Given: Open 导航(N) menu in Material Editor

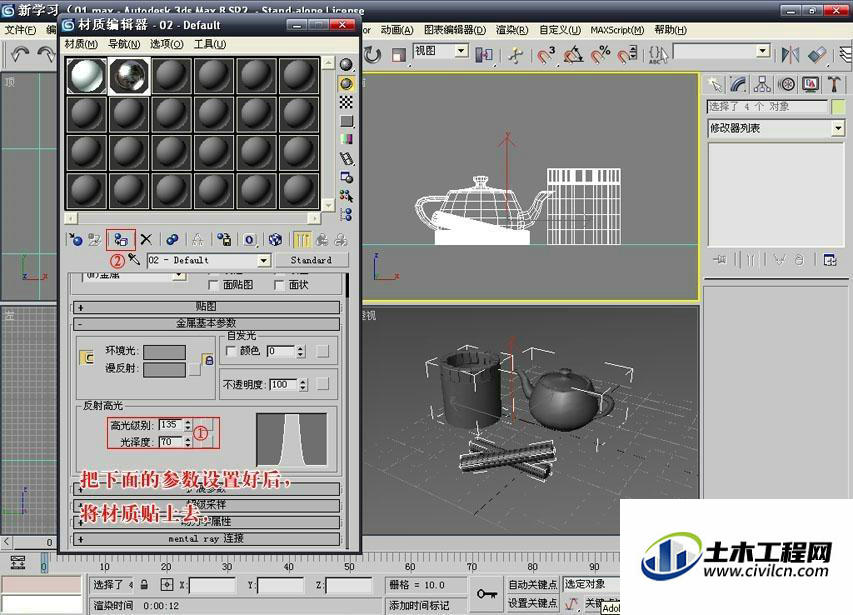Looking at the screenshot, I should [124, 44].
